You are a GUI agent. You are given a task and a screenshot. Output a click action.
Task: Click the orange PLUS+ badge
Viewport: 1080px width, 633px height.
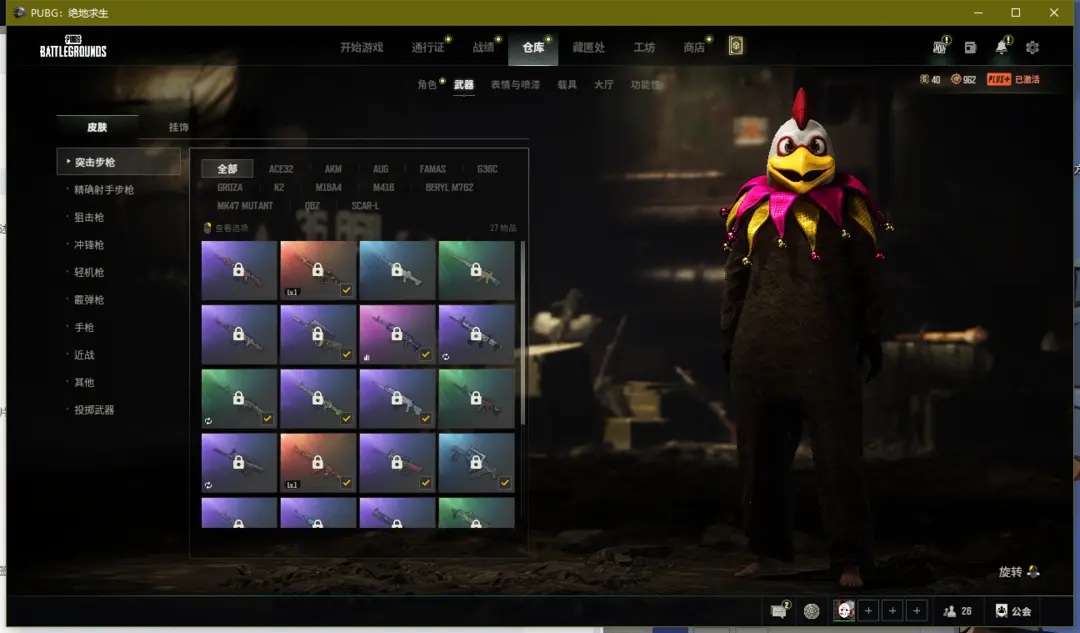(x=998, y=79)
